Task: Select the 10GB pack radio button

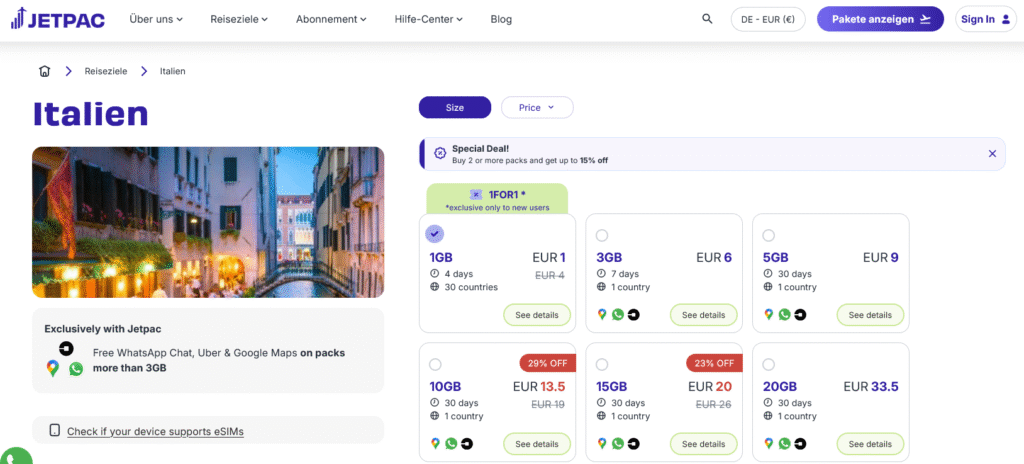Action: [435, 364]
